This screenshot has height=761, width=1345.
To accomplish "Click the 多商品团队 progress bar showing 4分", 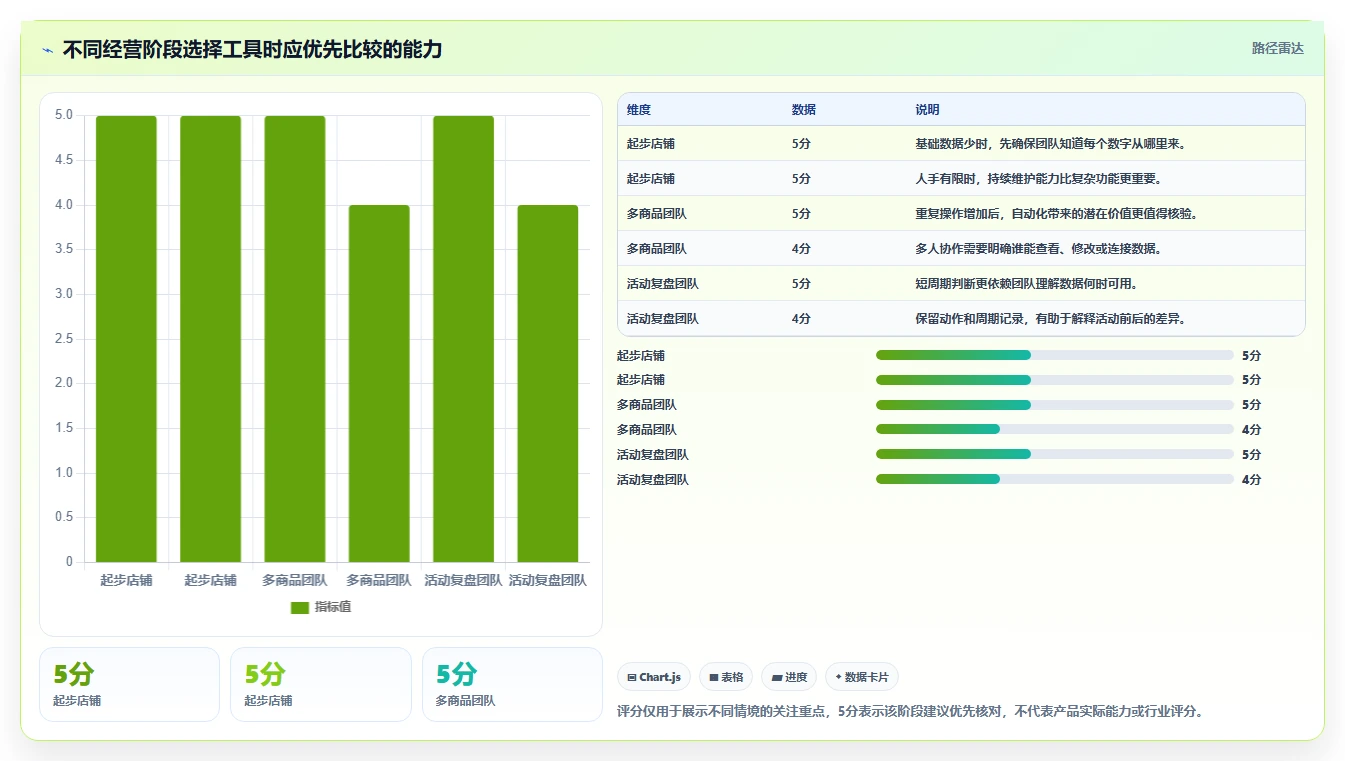I will [1055, 430].
